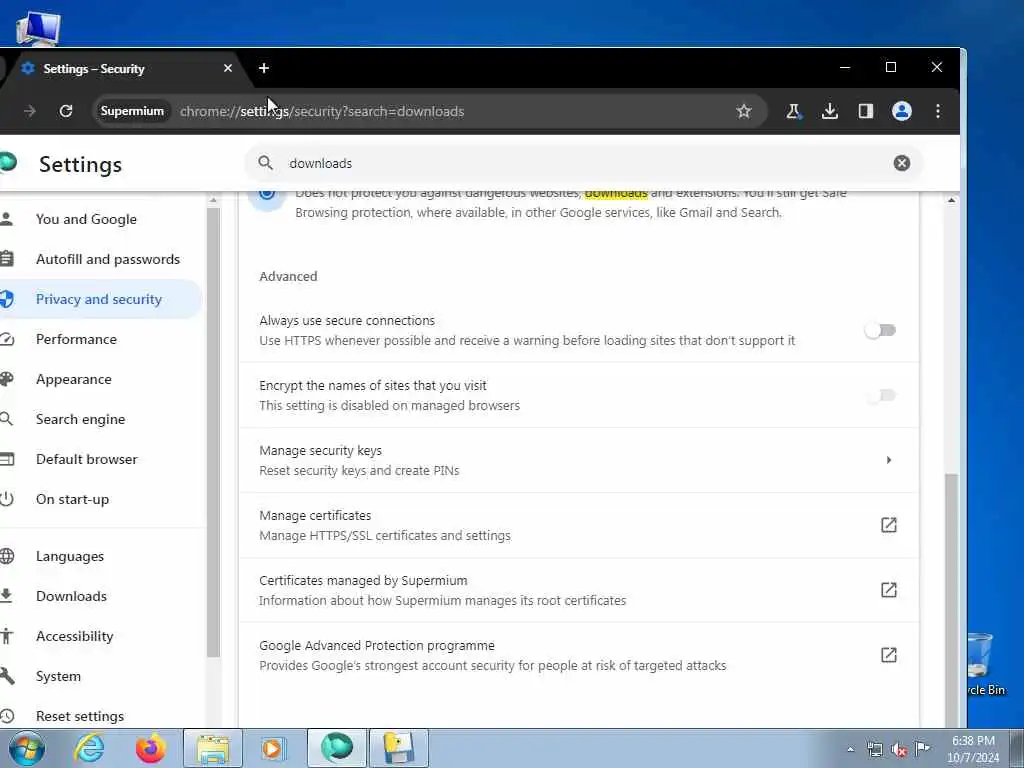Select Privacy and security in sidebar
This screenshot has height=768, width=1024.
(101, 299)
